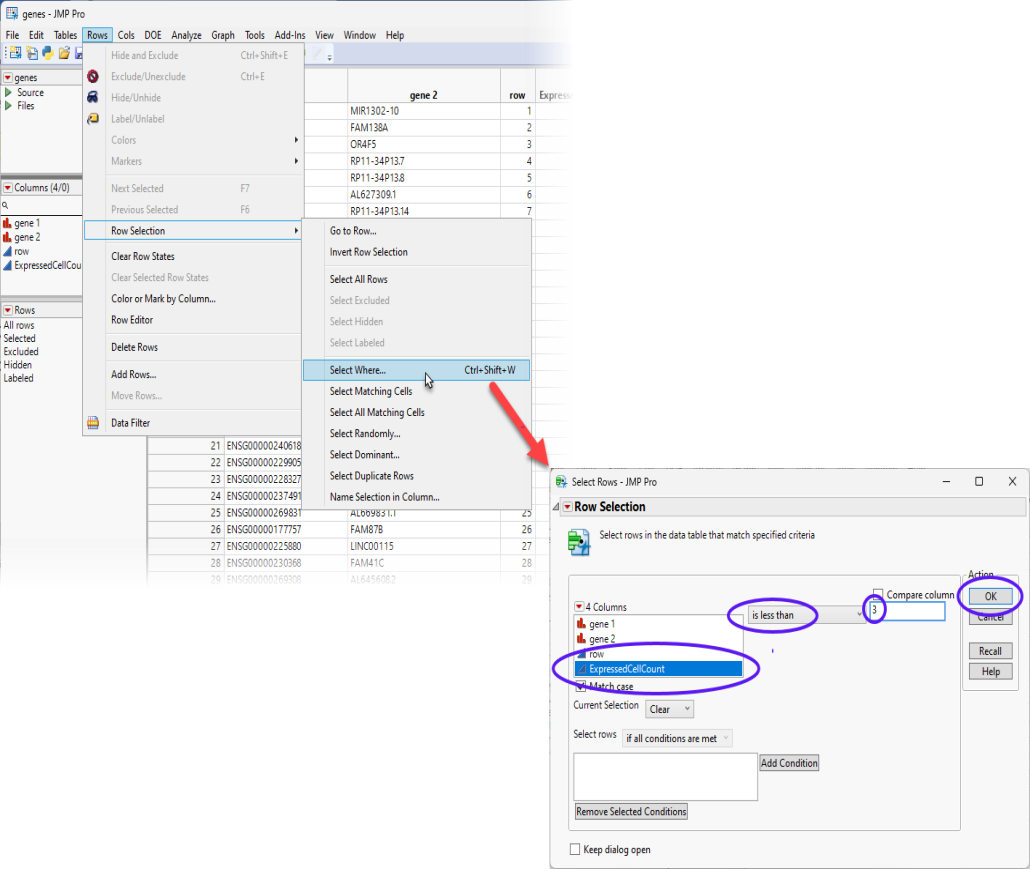Image resolution: width=1030 pixels, height=869 pixels.
Task: Click the JMP app icon in the genes title bar
Action: [12, 13]
